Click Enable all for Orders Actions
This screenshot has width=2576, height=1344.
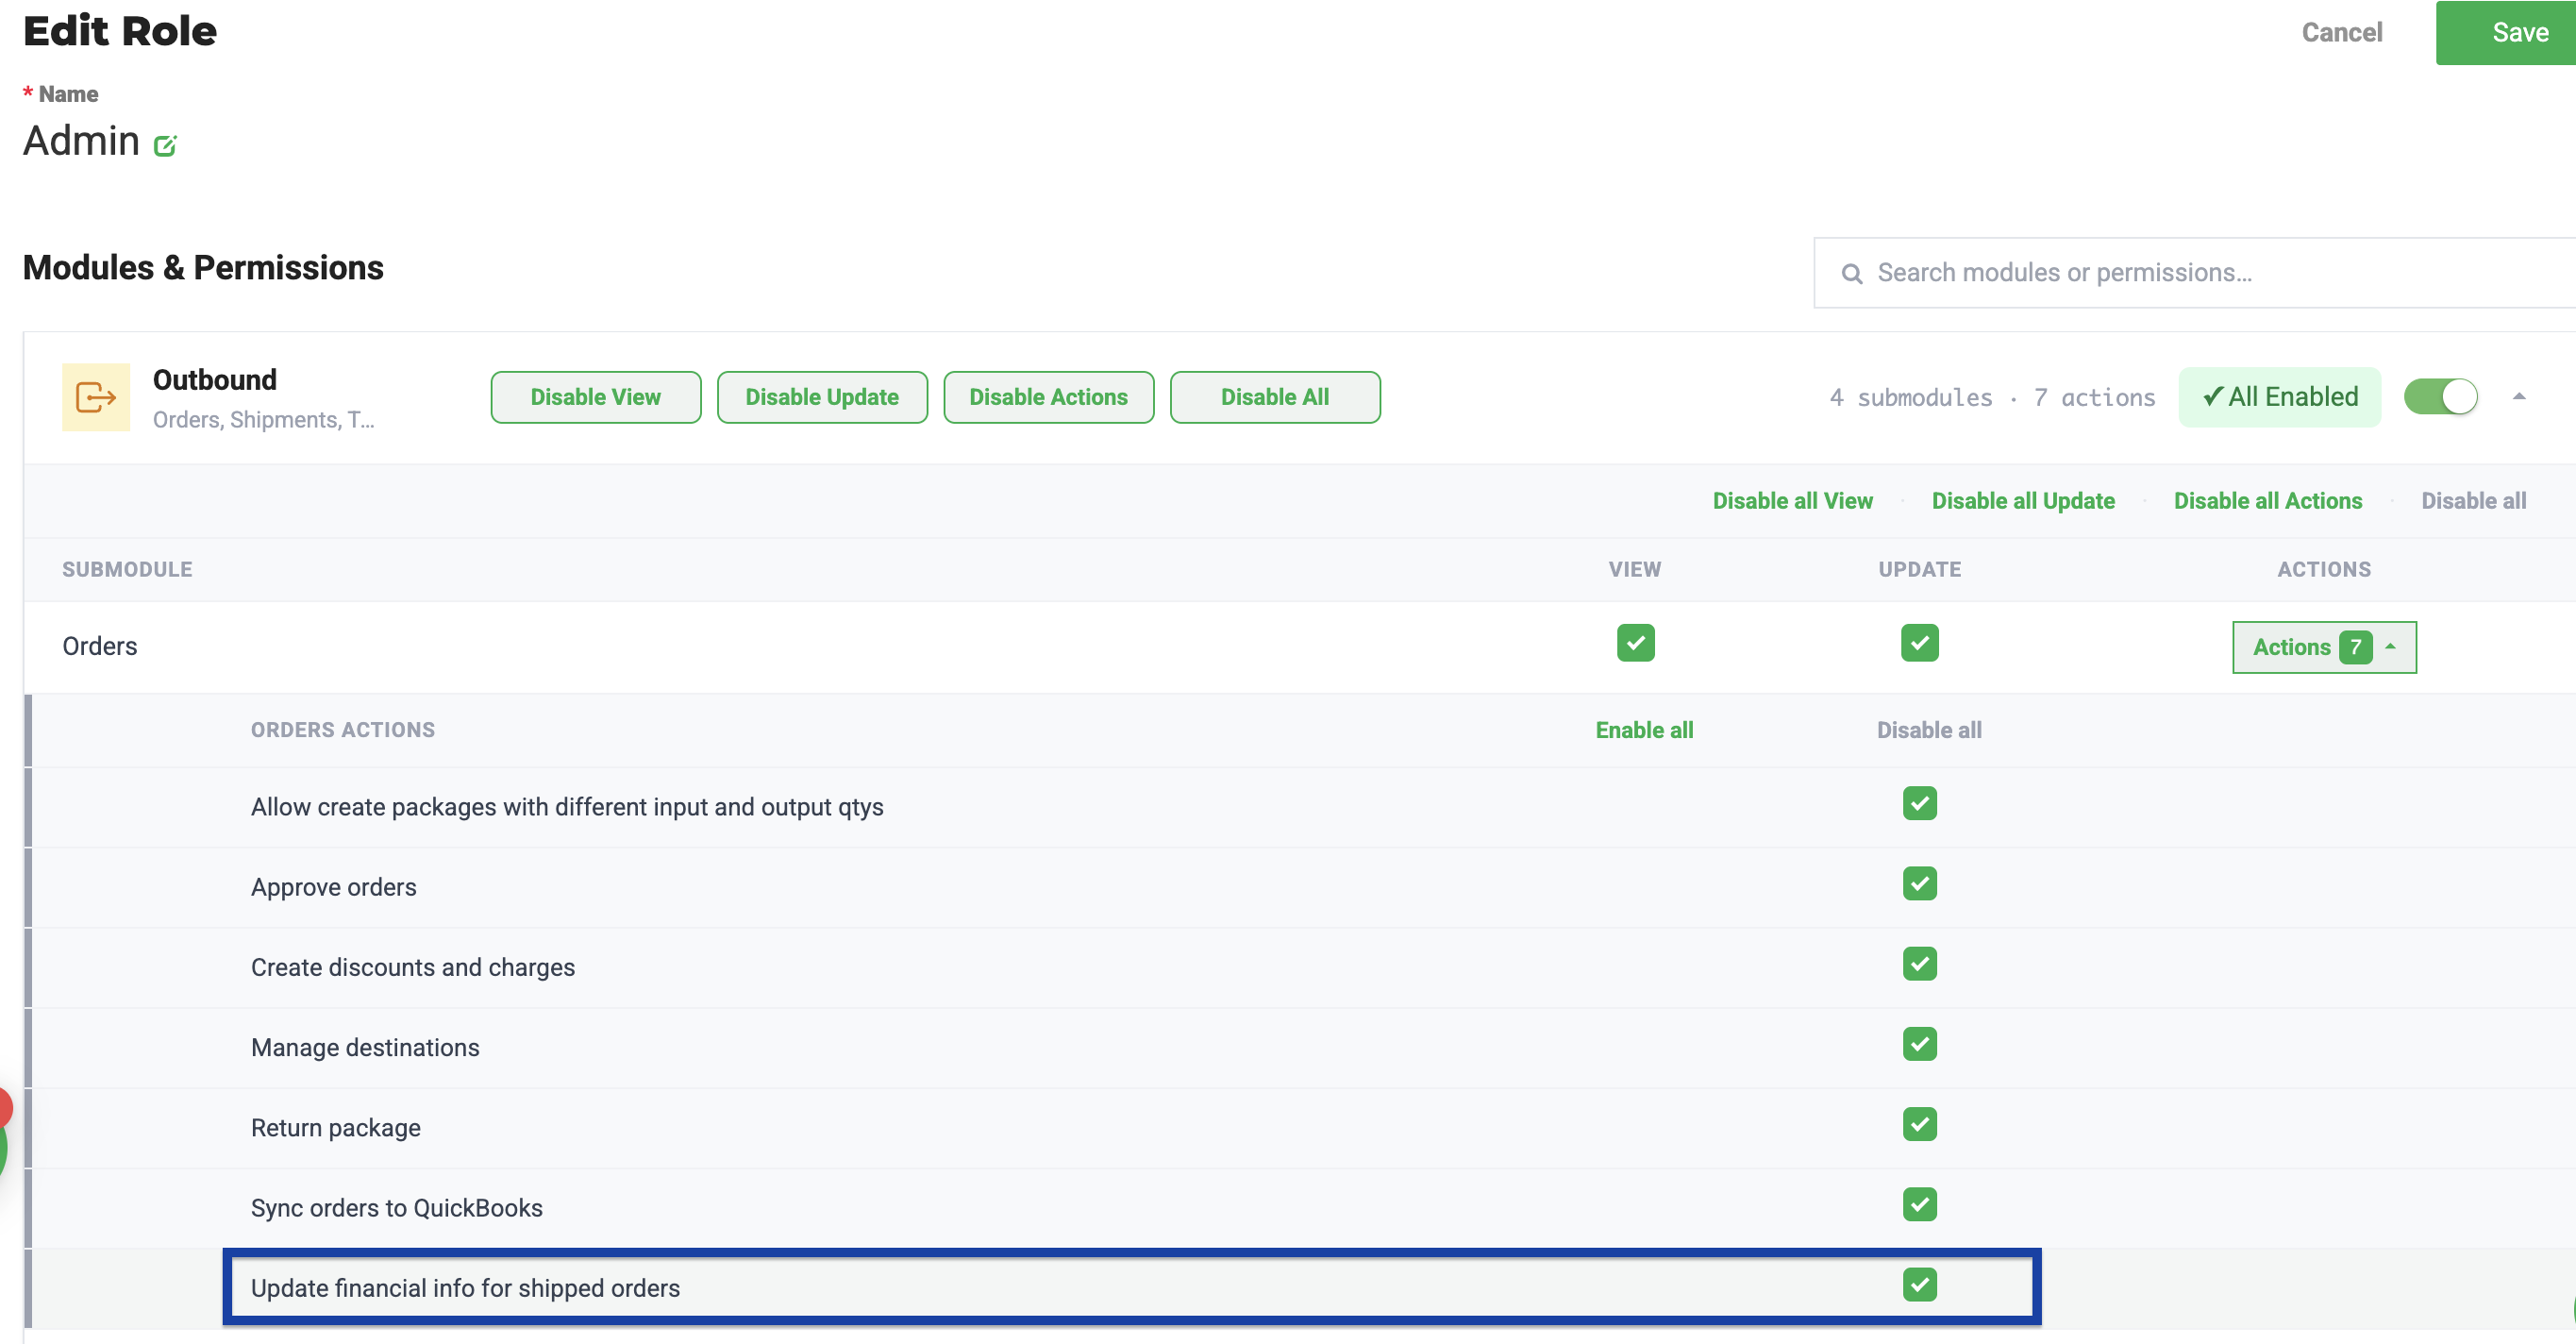pyautogui.click(x=1644, y=730)
